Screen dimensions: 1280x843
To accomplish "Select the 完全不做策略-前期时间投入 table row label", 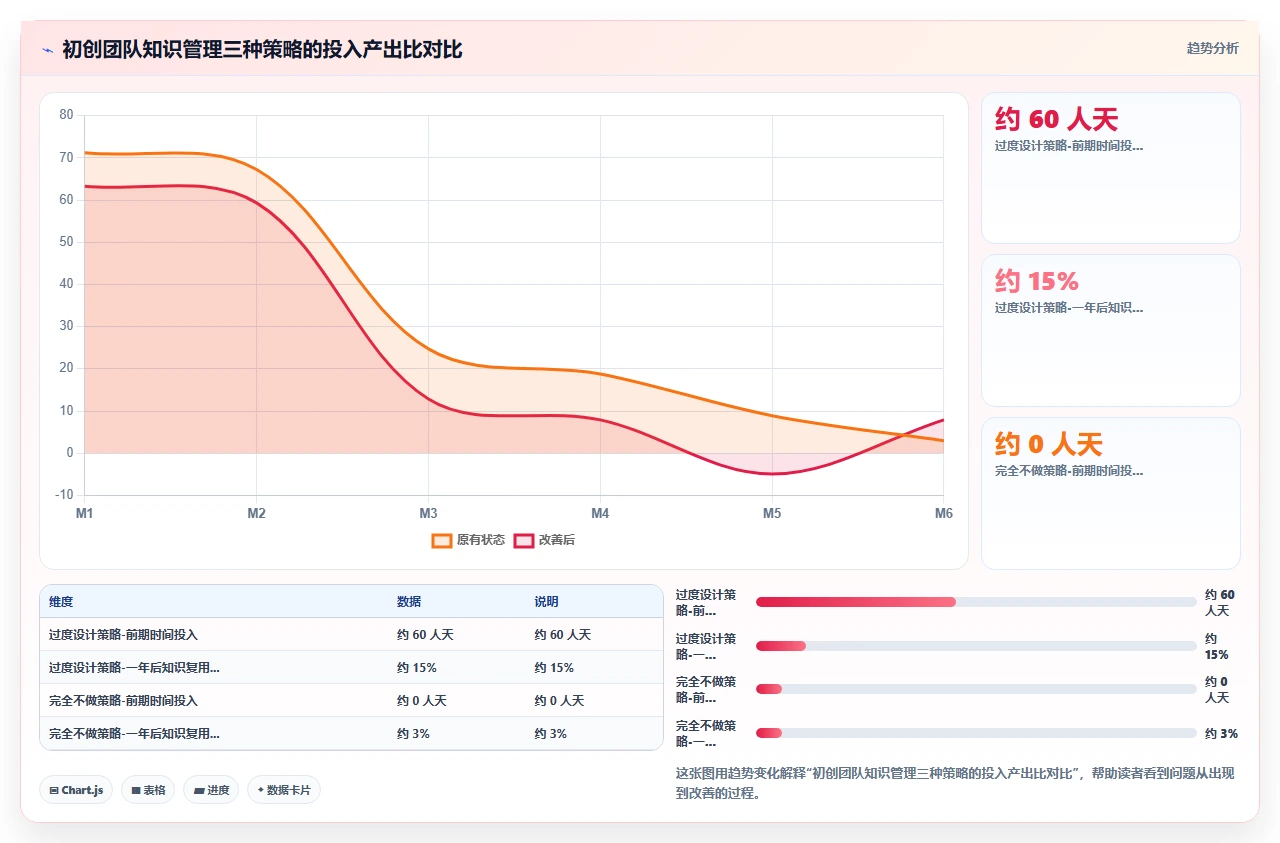I will (x=123, y=700).
